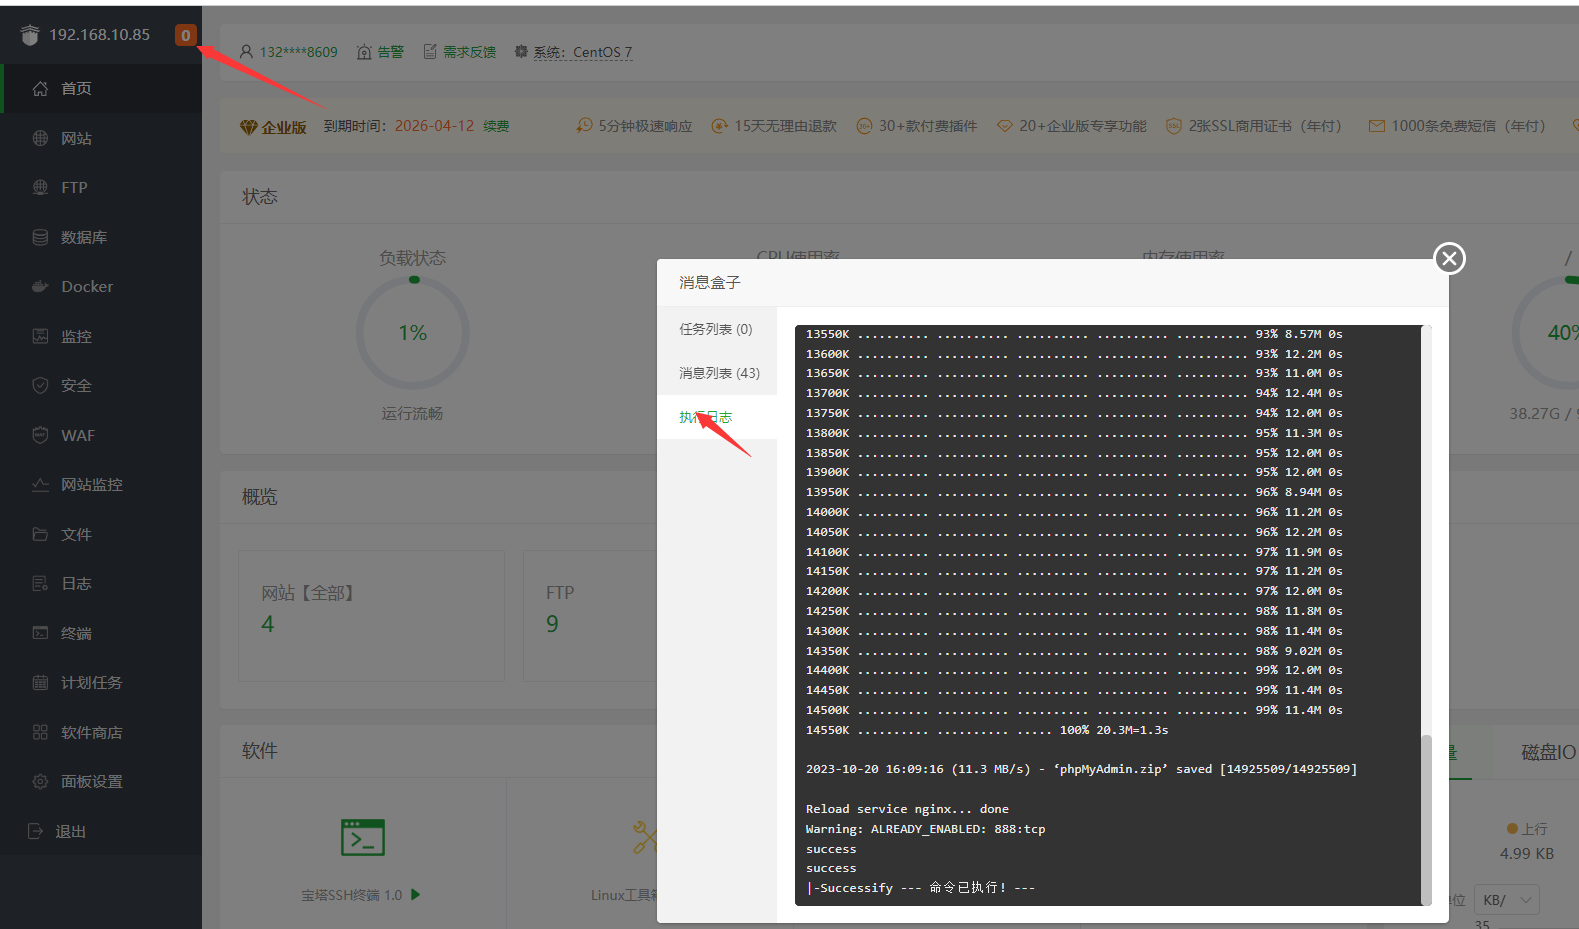Click the 数据库 database icon

[40, 237]
